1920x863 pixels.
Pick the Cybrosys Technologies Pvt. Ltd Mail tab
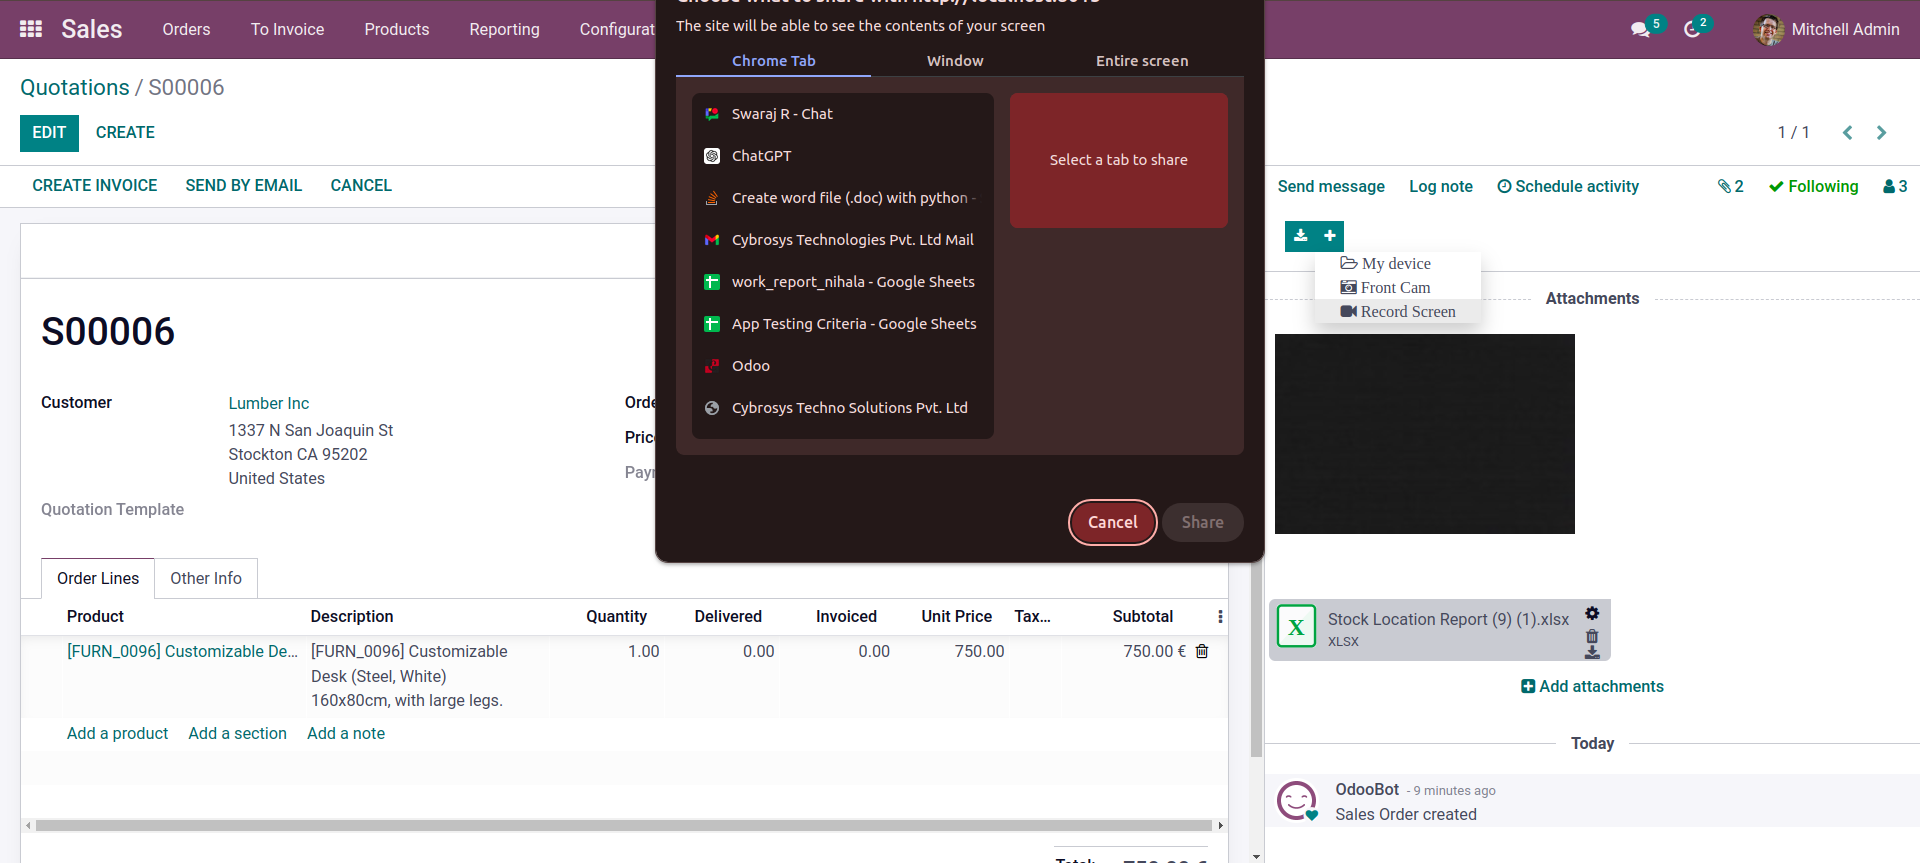pos(843,240)
